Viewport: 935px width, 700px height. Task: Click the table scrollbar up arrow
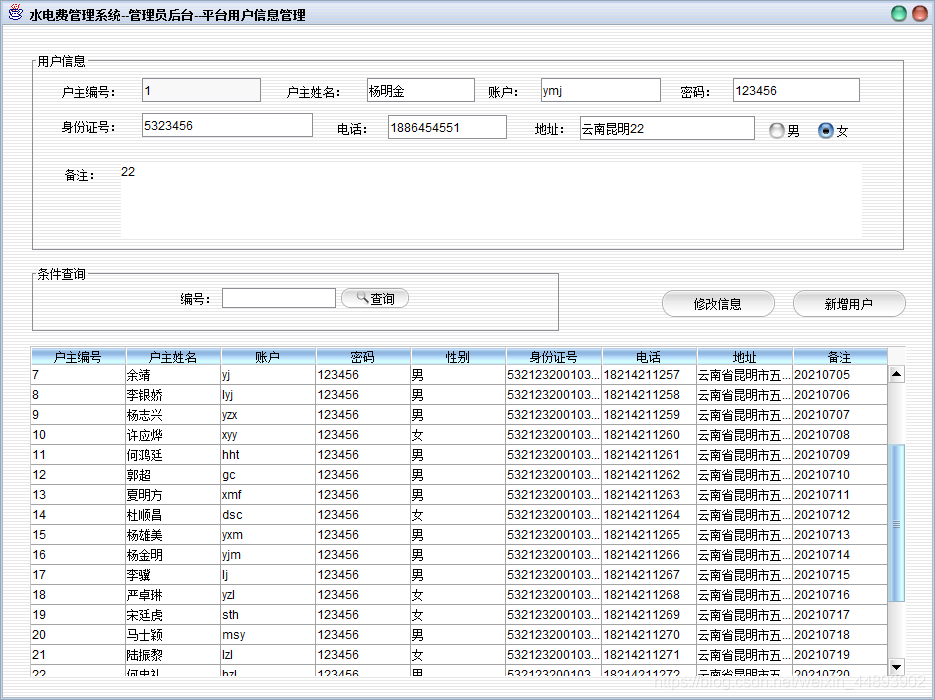coord(896,374)
